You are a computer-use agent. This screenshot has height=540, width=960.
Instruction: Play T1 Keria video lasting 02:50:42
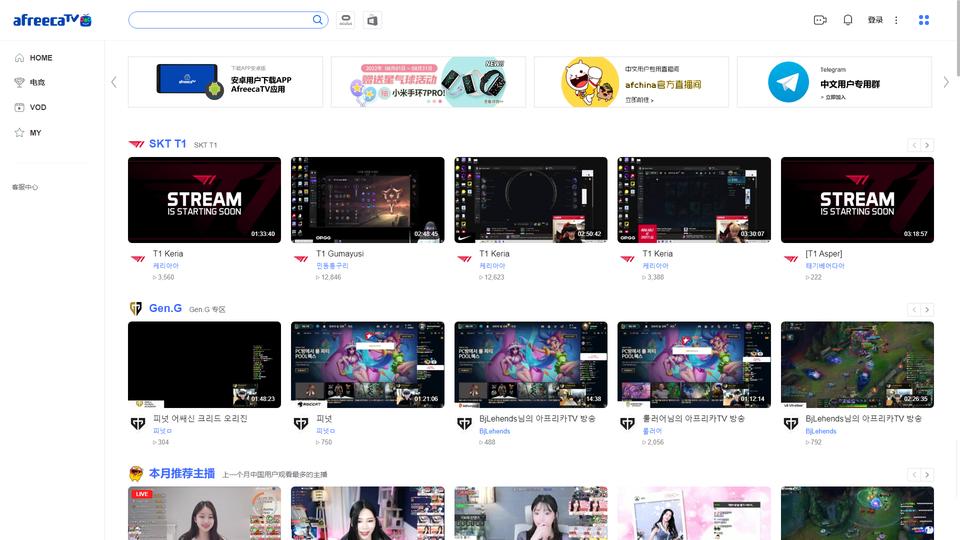(531, 200)
